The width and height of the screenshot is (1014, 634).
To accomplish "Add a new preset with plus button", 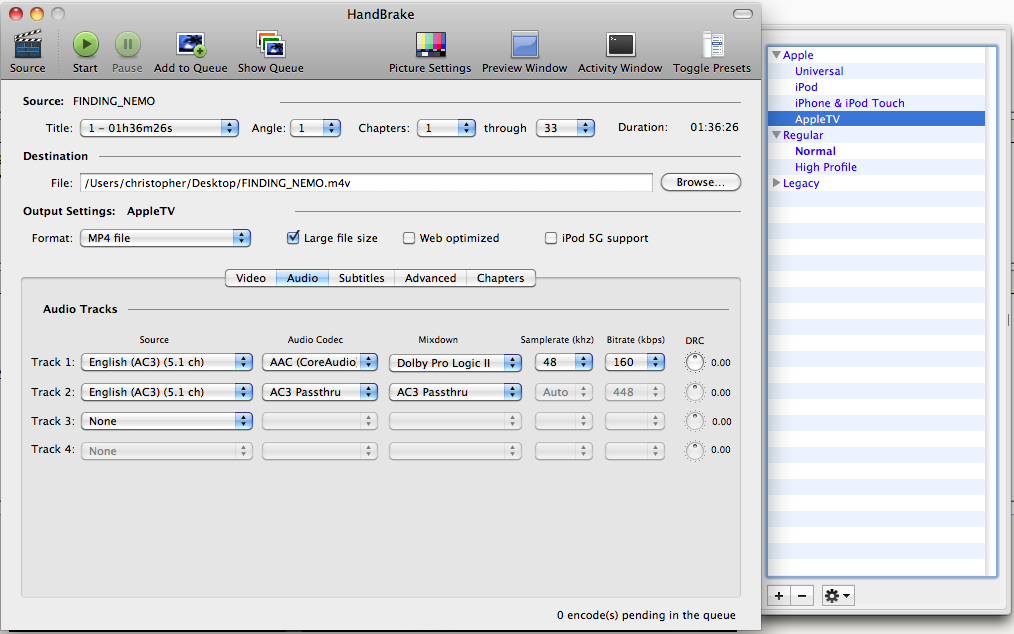I will coord(779,596).
